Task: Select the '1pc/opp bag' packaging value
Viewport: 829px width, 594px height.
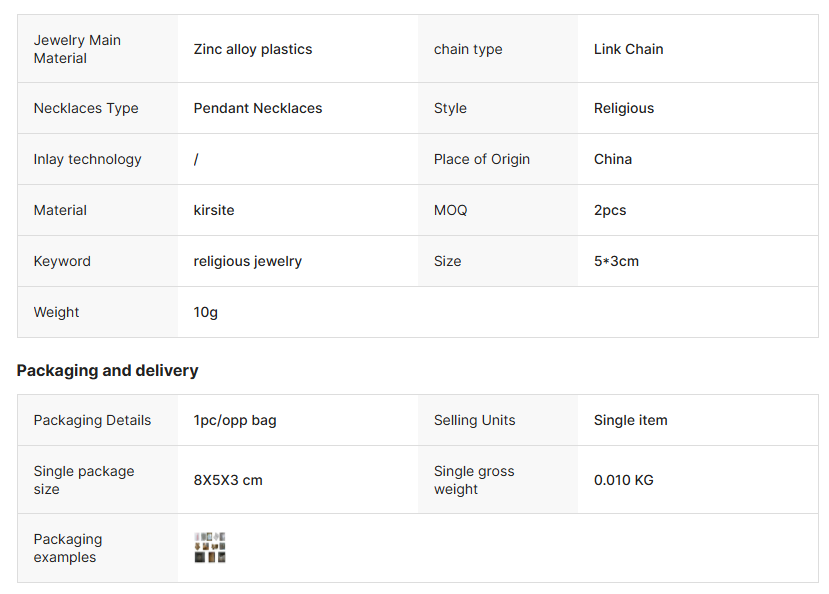Action: point(235,420)
